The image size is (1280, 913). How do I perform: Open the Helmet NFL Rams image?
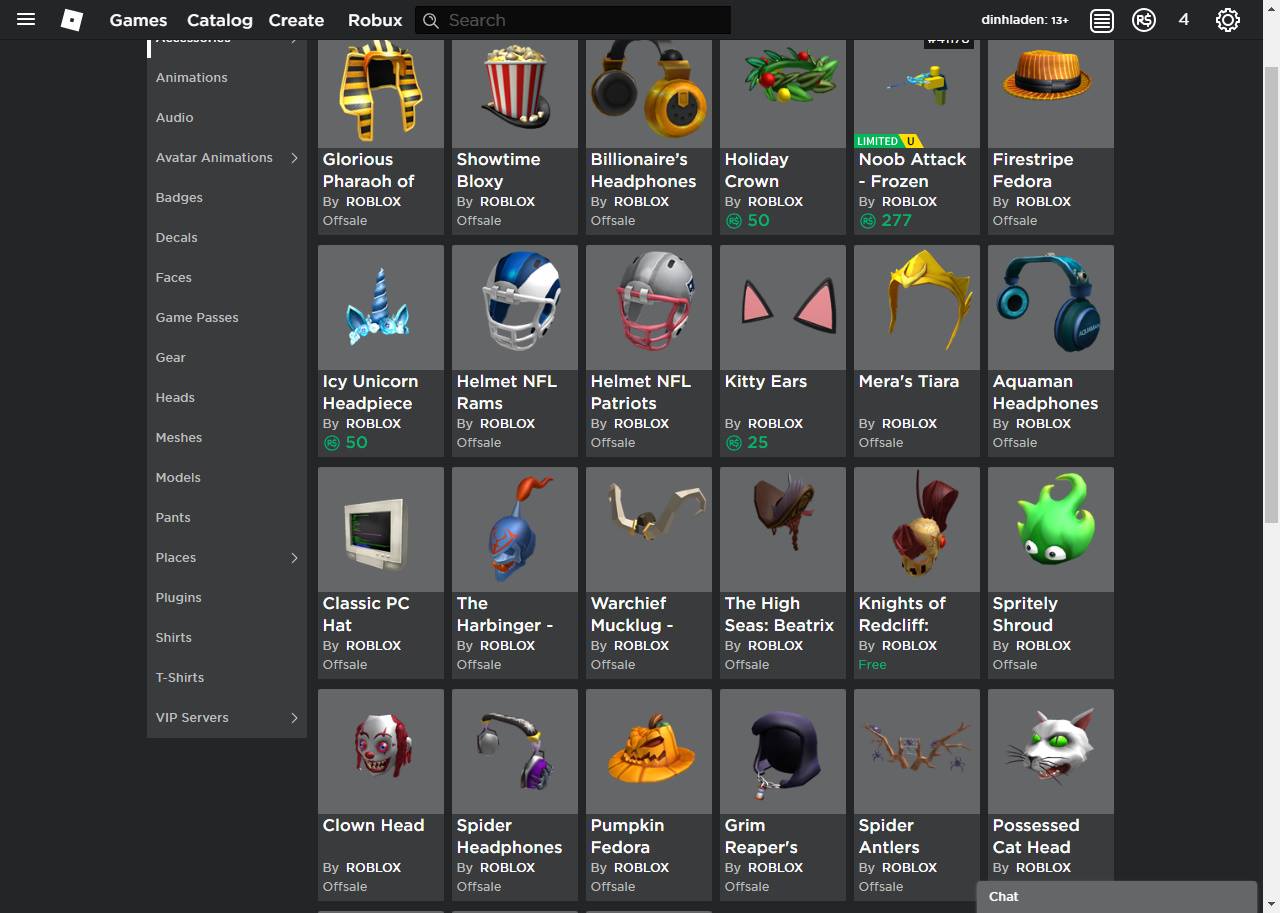(x=515, y=308)
